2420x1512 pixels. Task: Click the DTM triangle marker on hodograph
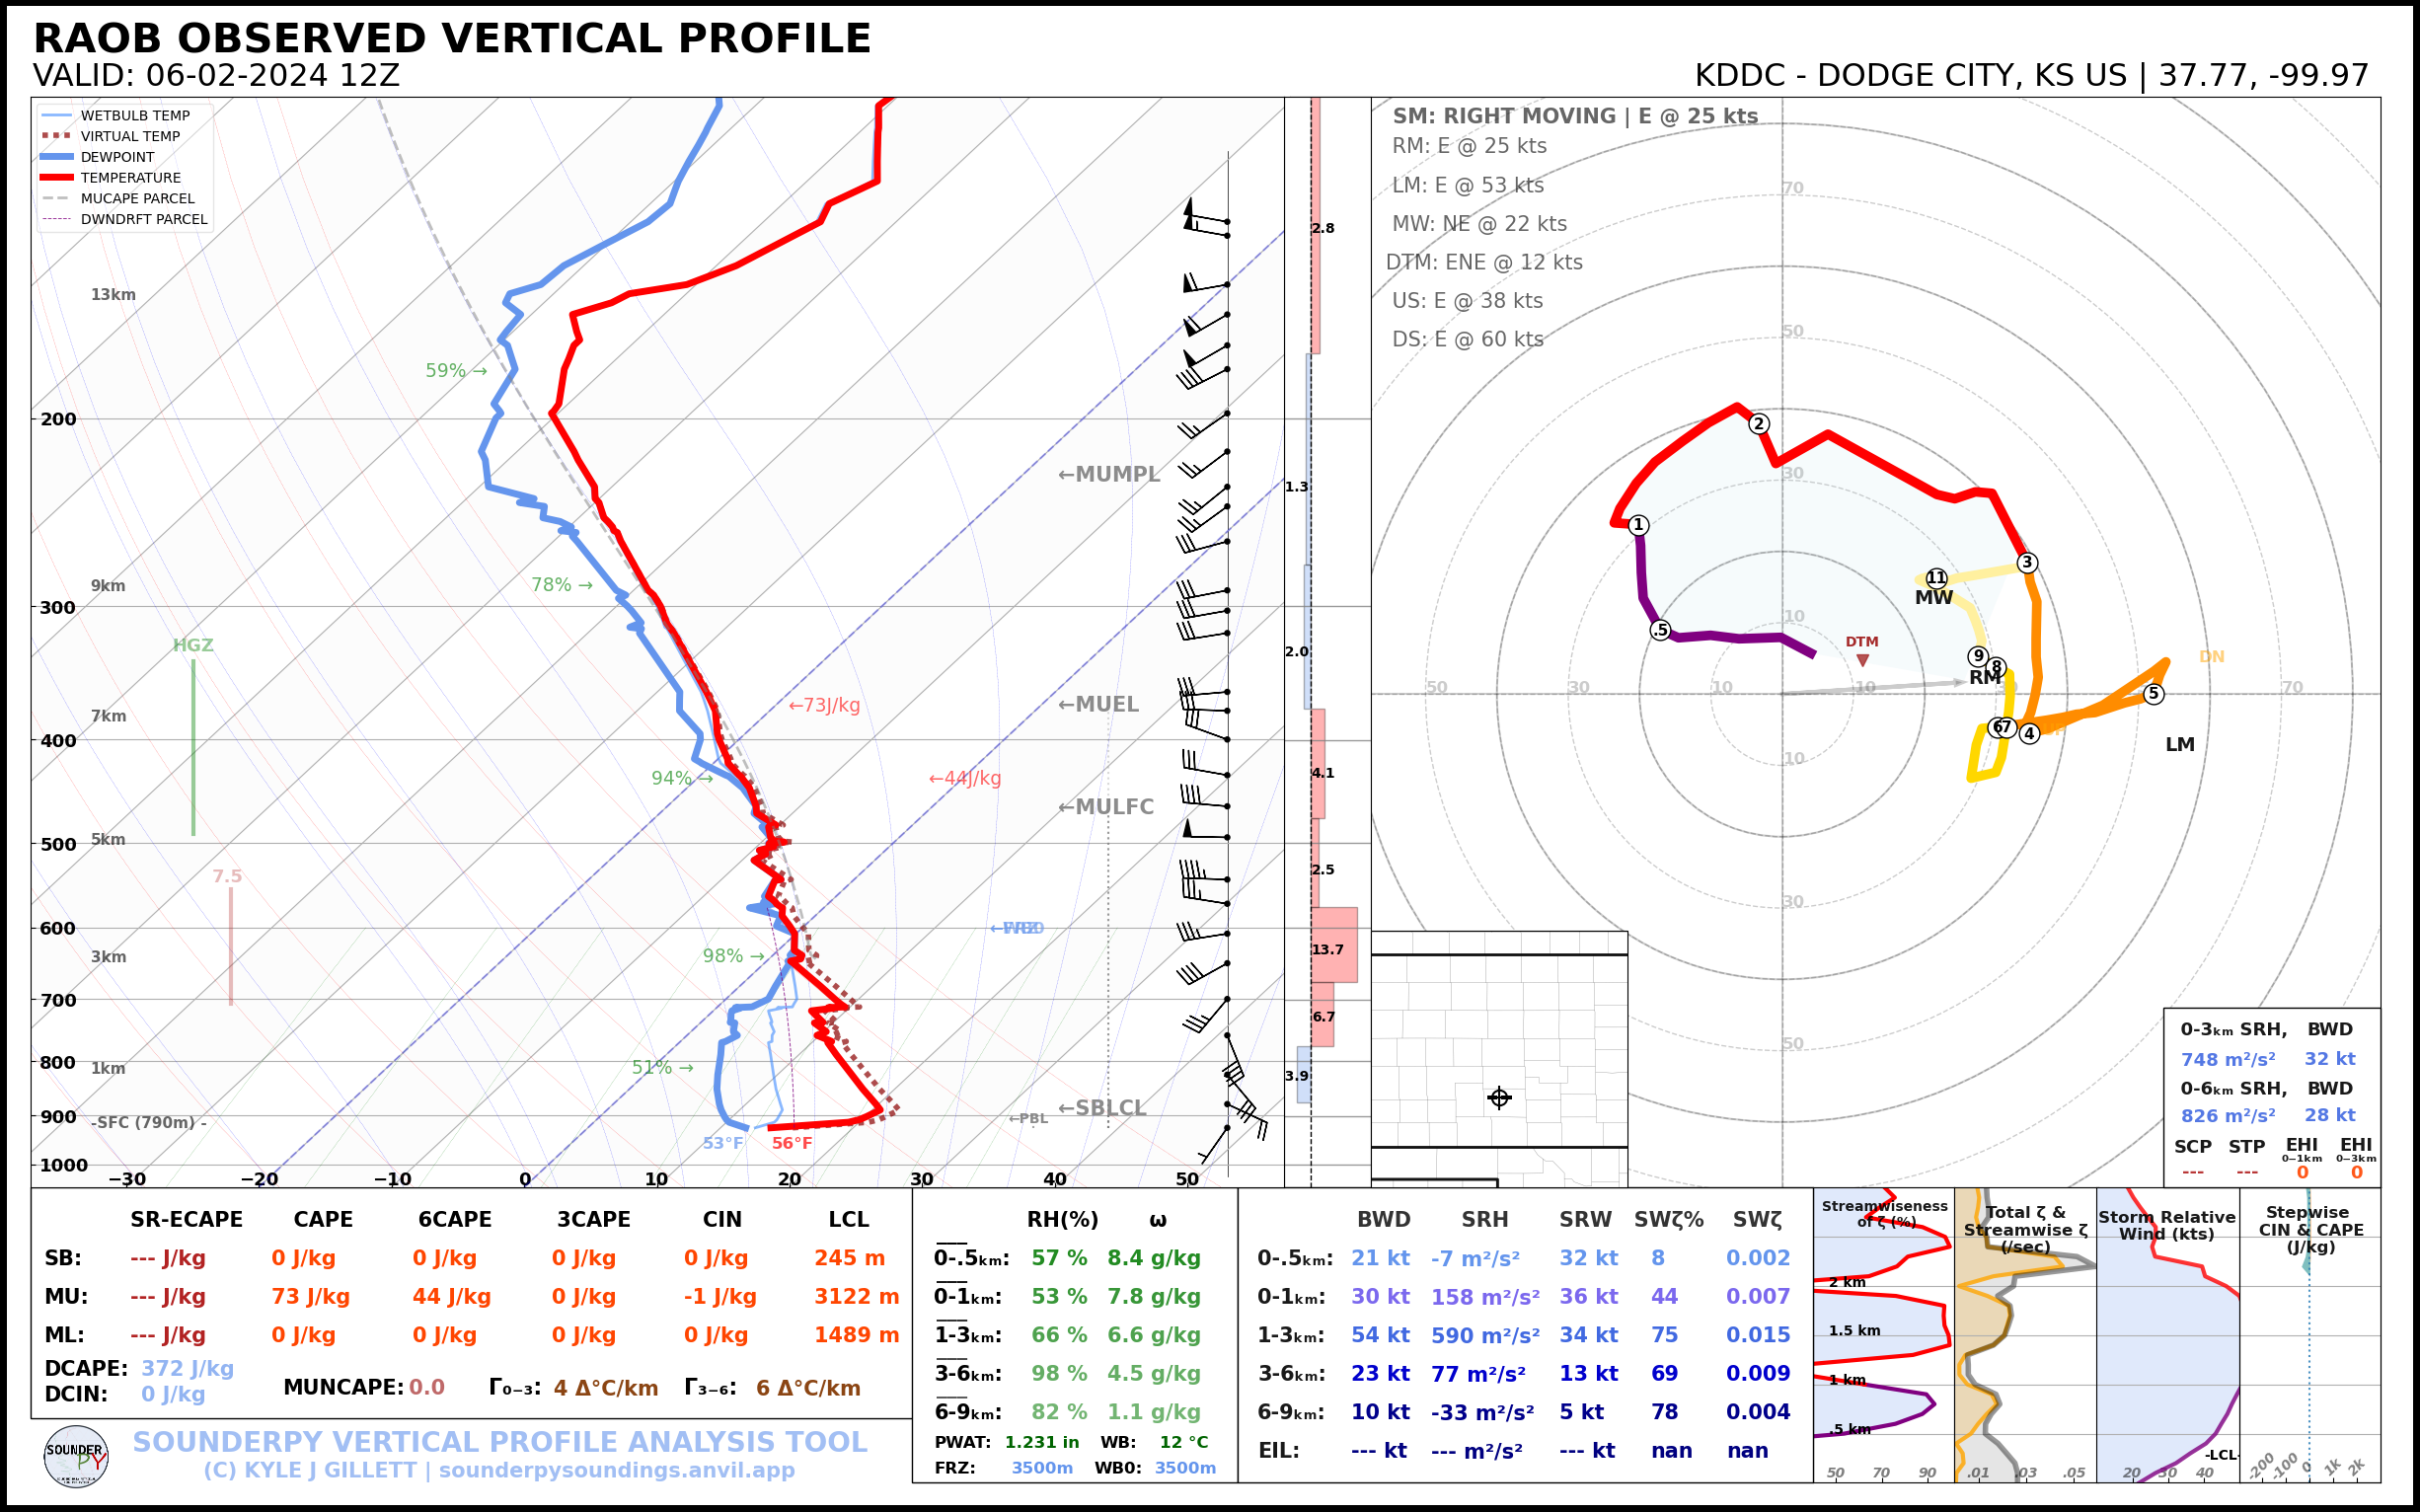point(1862,660)
